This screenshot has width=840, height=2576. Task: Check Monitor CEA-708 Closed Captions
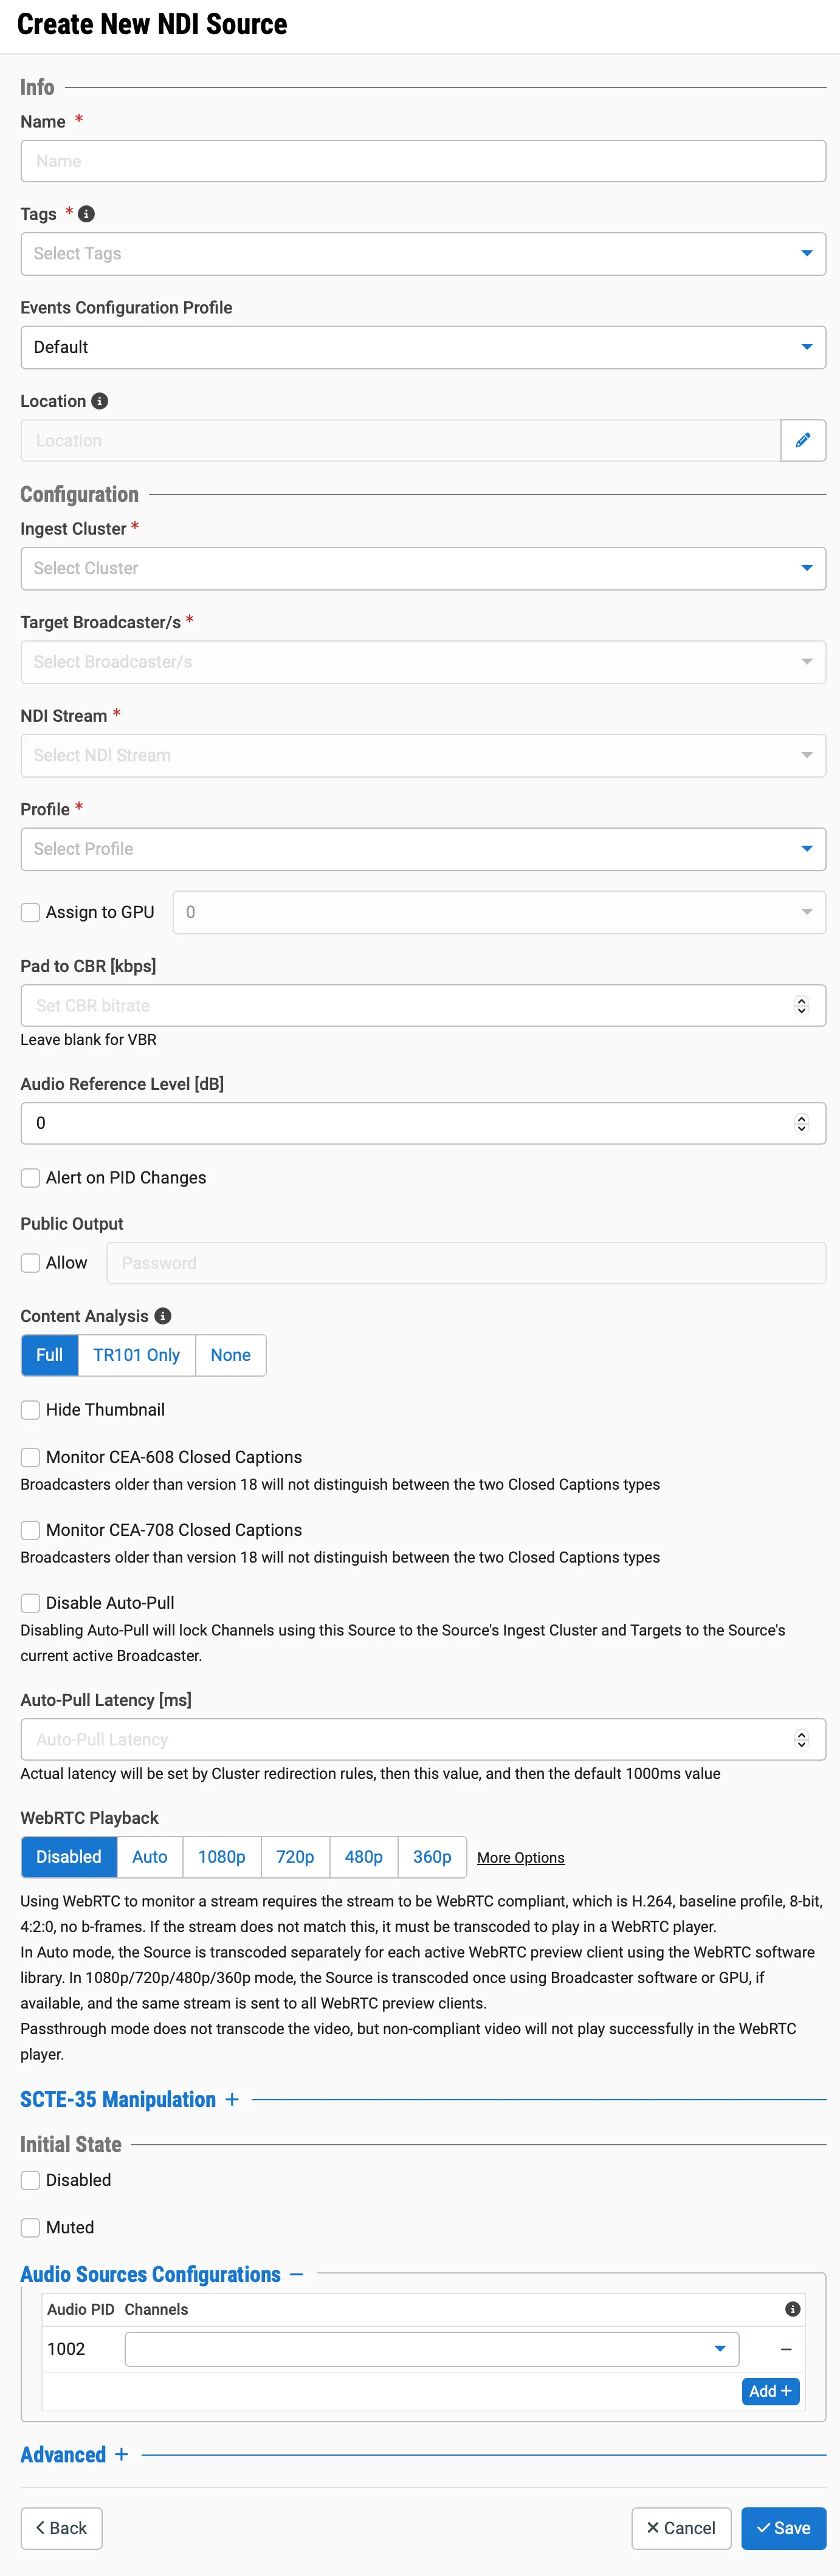(x=31, y=1530)
